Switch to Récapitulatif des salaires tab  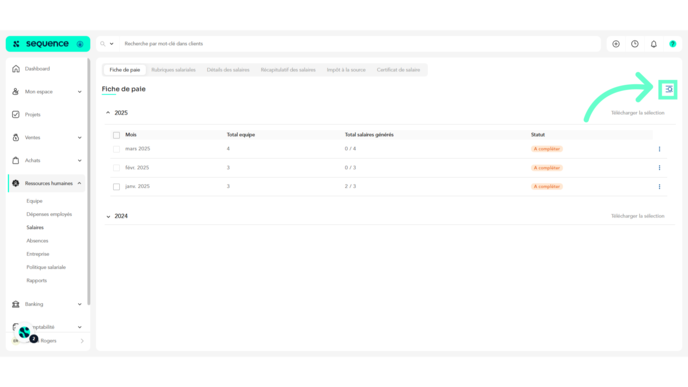[288, 70]
